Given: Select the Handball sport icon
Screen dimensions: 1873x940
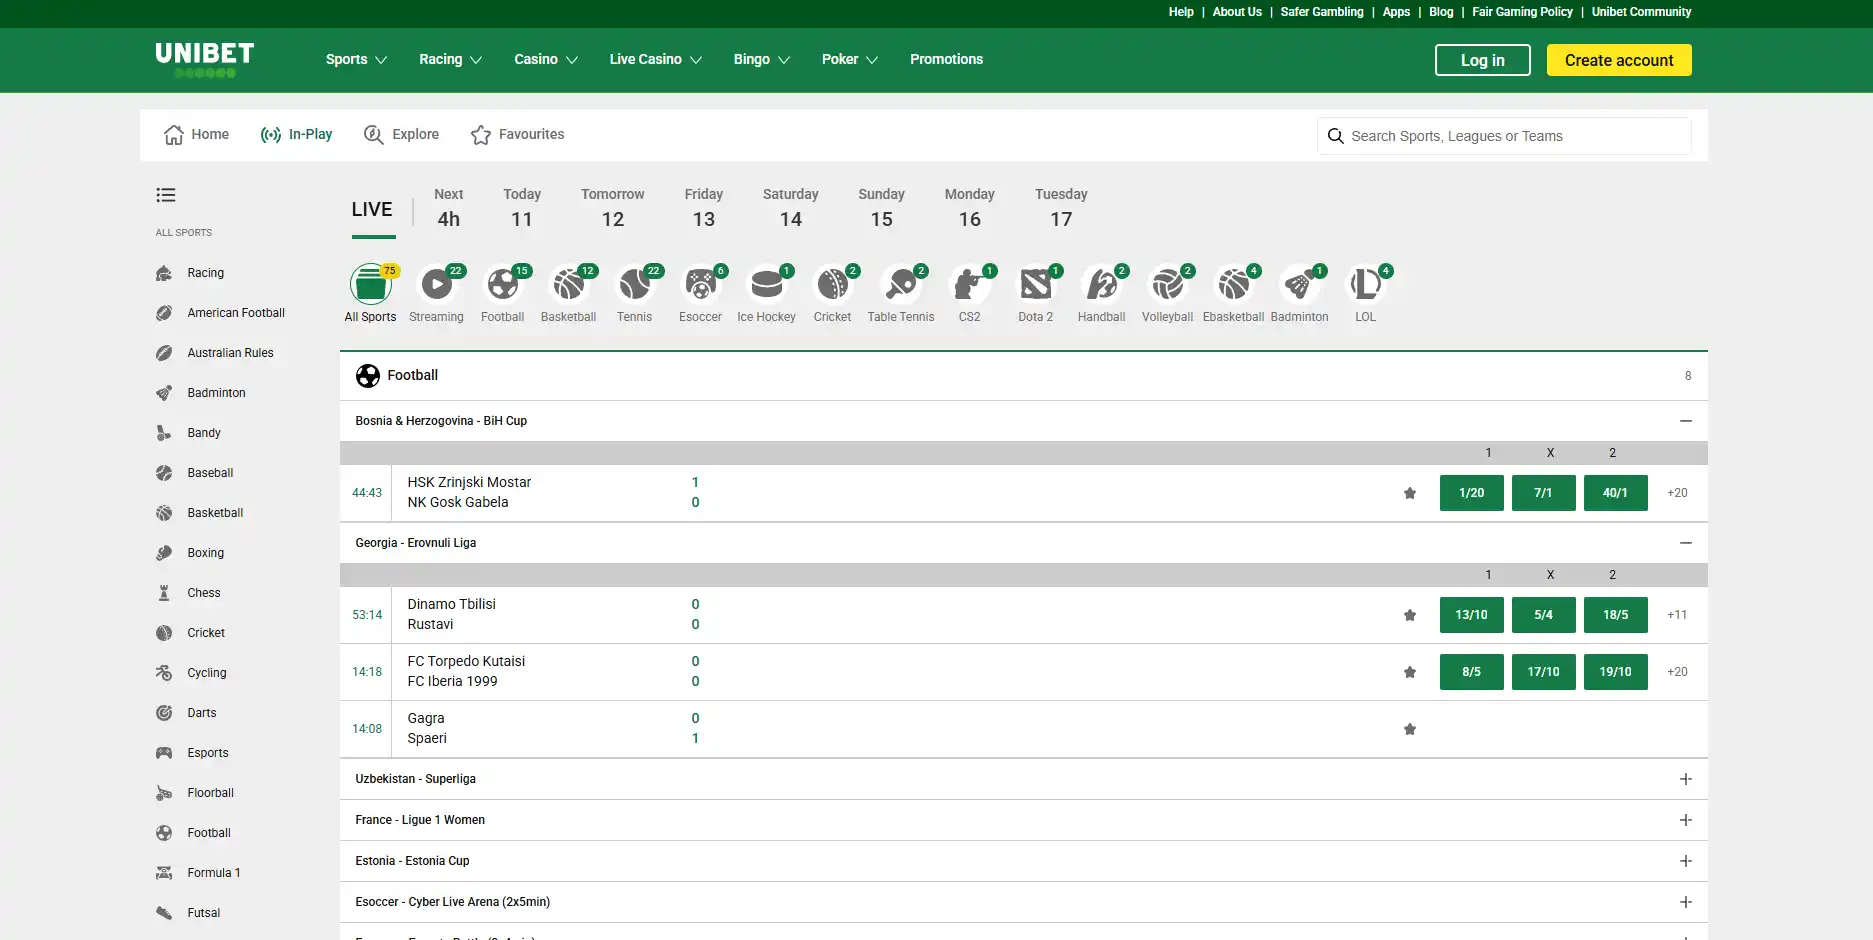Looking at the screenshot, I should [1102, 285].
